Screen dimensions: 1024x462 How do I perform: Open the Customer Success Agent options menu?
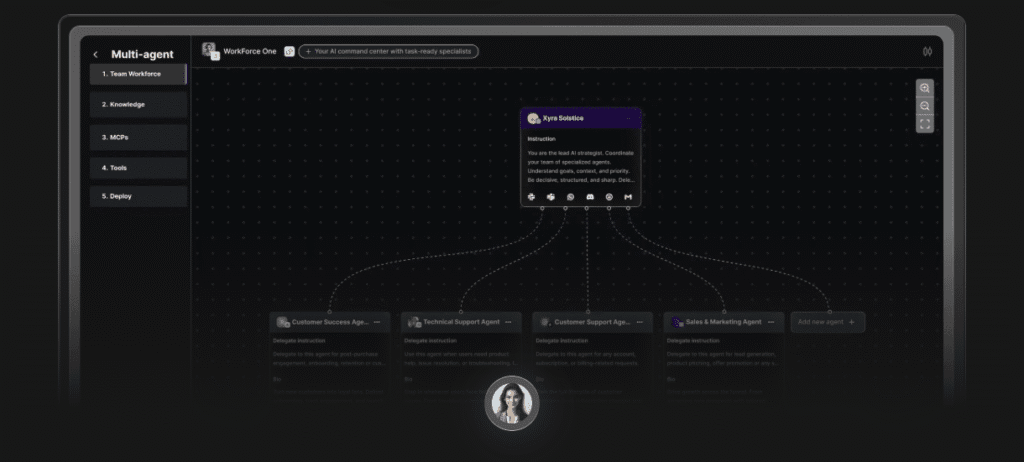377,322
